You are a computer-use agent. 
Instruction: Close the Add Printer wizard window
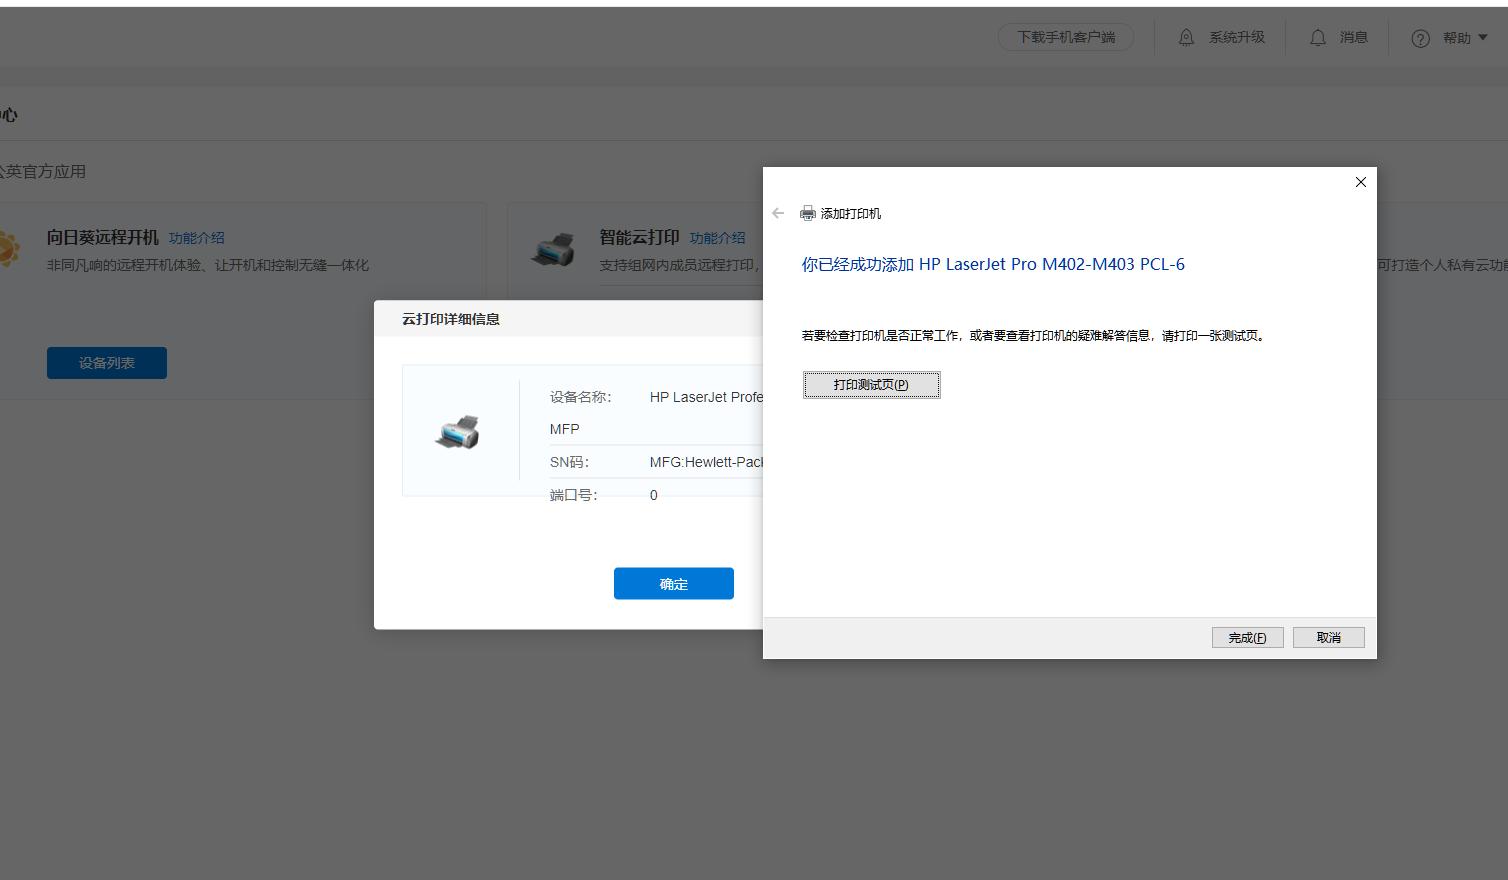pyautogui.click(x=1360, y=182)
